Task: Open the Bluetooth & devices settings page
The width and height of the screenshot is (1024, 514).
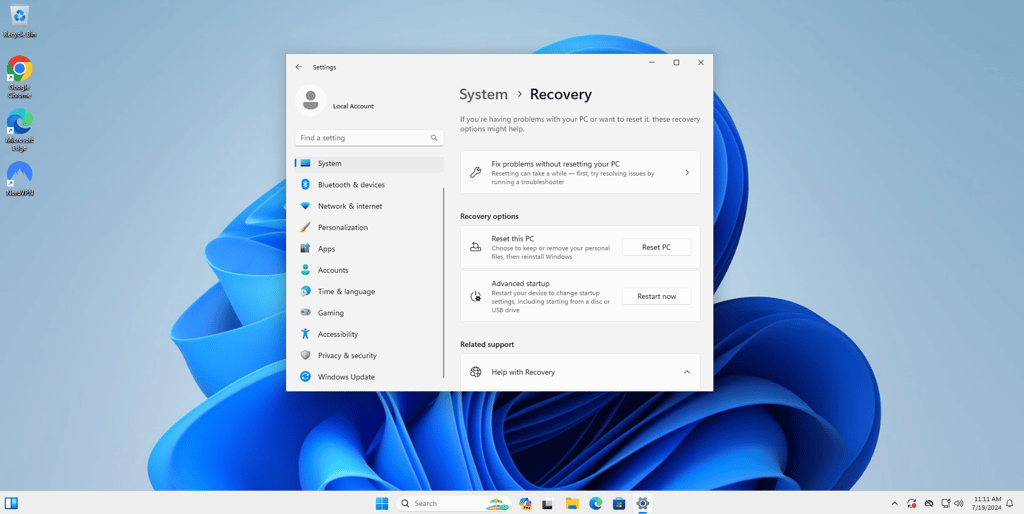Action: click(370, 185)
